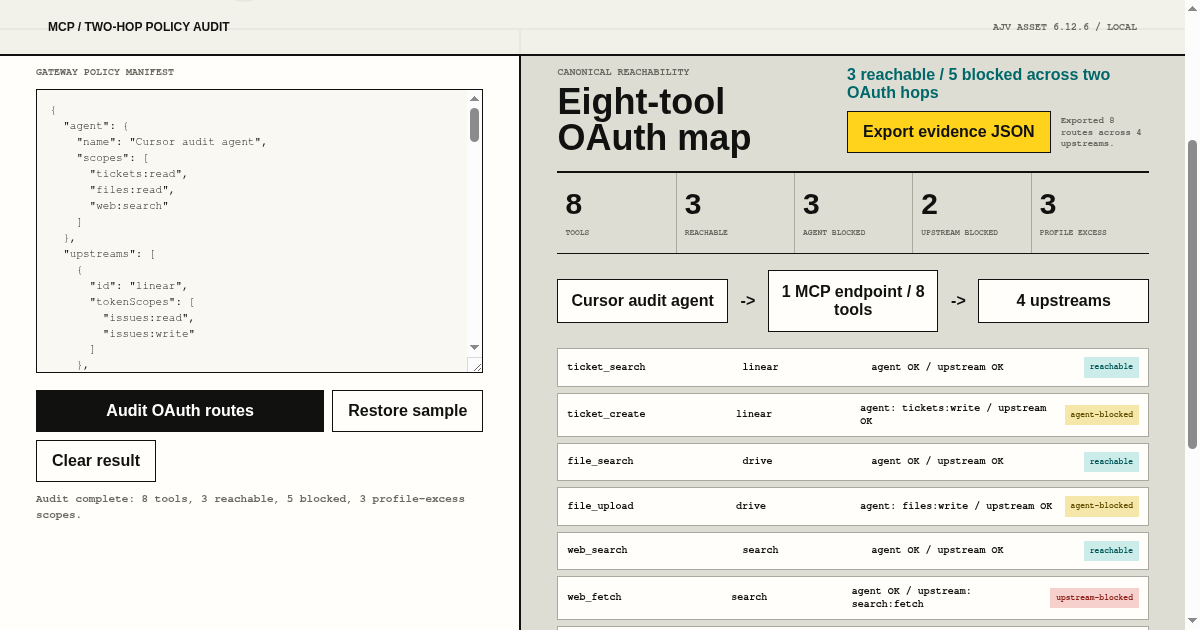Viewport: 1200px width, 630px height.
Task: Click the file_search tool name
Action: click(600, 461)
